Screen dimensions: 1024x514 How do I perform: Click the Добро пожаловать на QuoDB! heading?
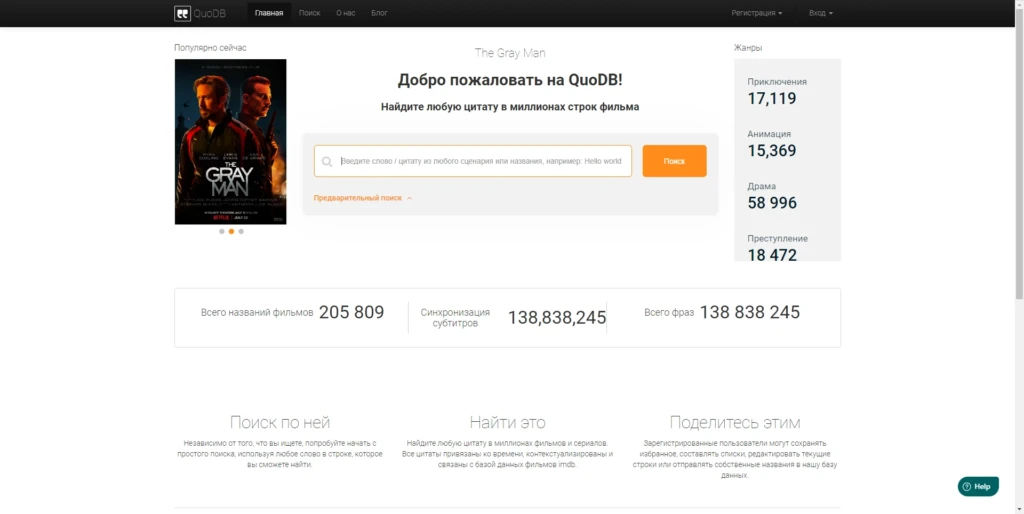pos(510,80)
